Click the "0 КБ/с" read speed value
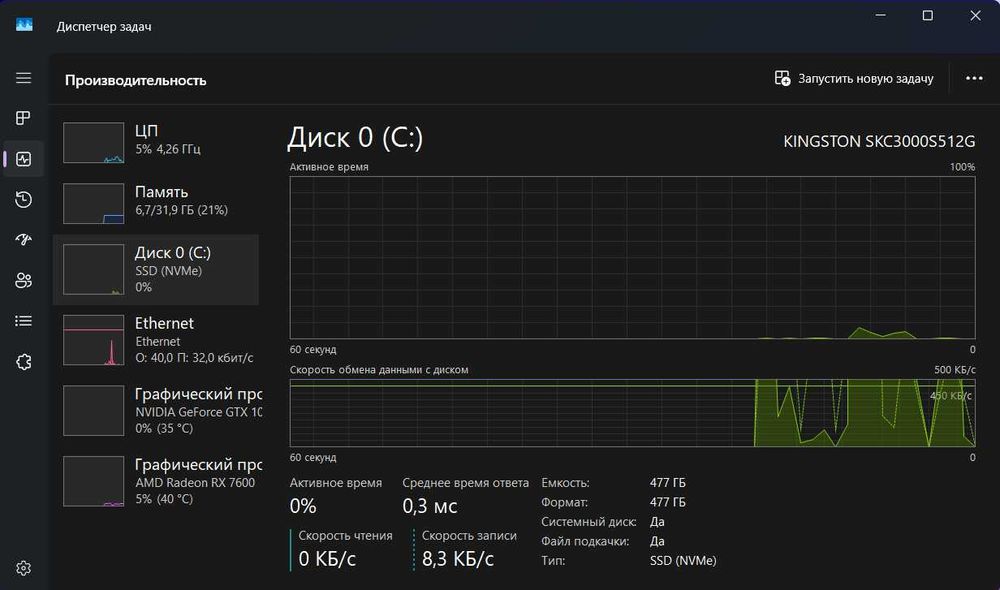Image resolution: width=1000 pixels, height=590 pixels. [x=327, y=559]
